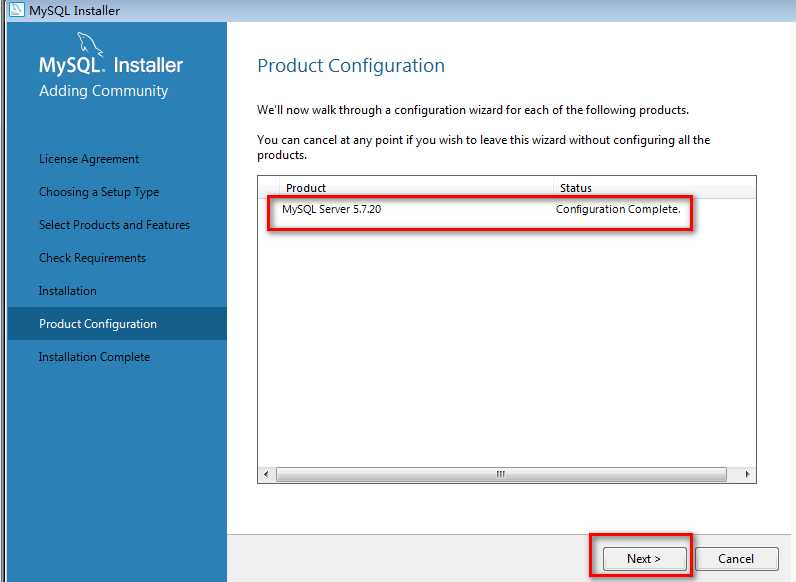Click the horizontal scrollbar thumb
Viewport: 796px width, 582px height.
501,474
